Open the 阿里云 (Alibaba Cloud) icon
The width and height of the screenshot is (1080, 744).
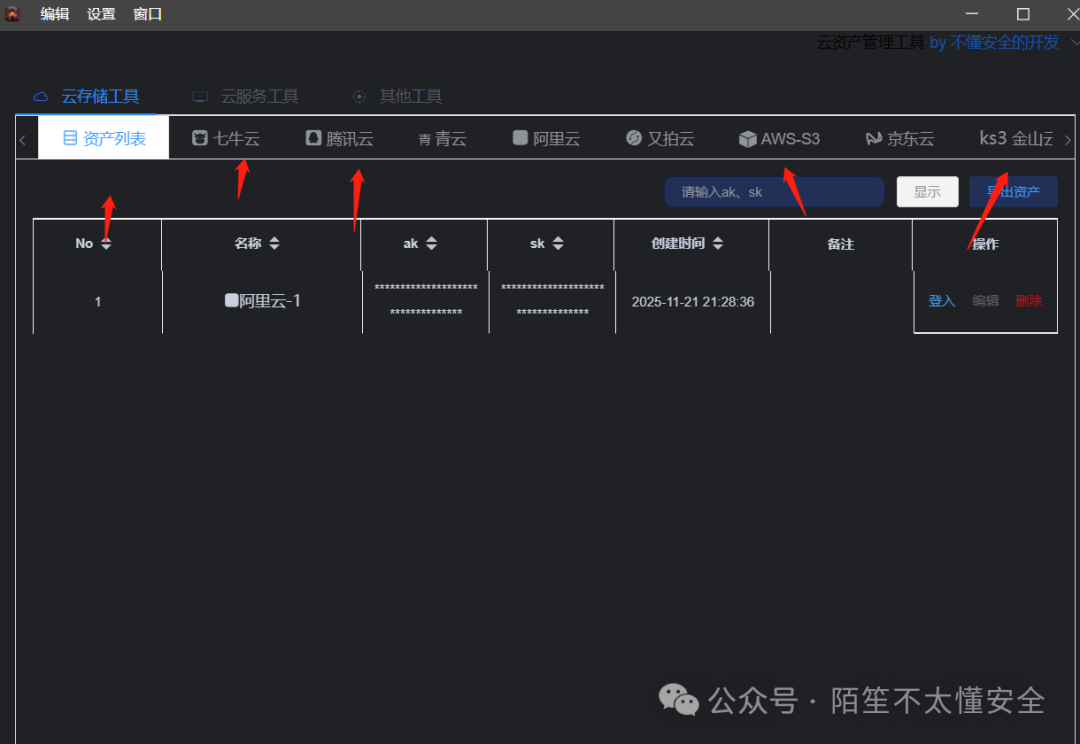[x=519, y=139]
